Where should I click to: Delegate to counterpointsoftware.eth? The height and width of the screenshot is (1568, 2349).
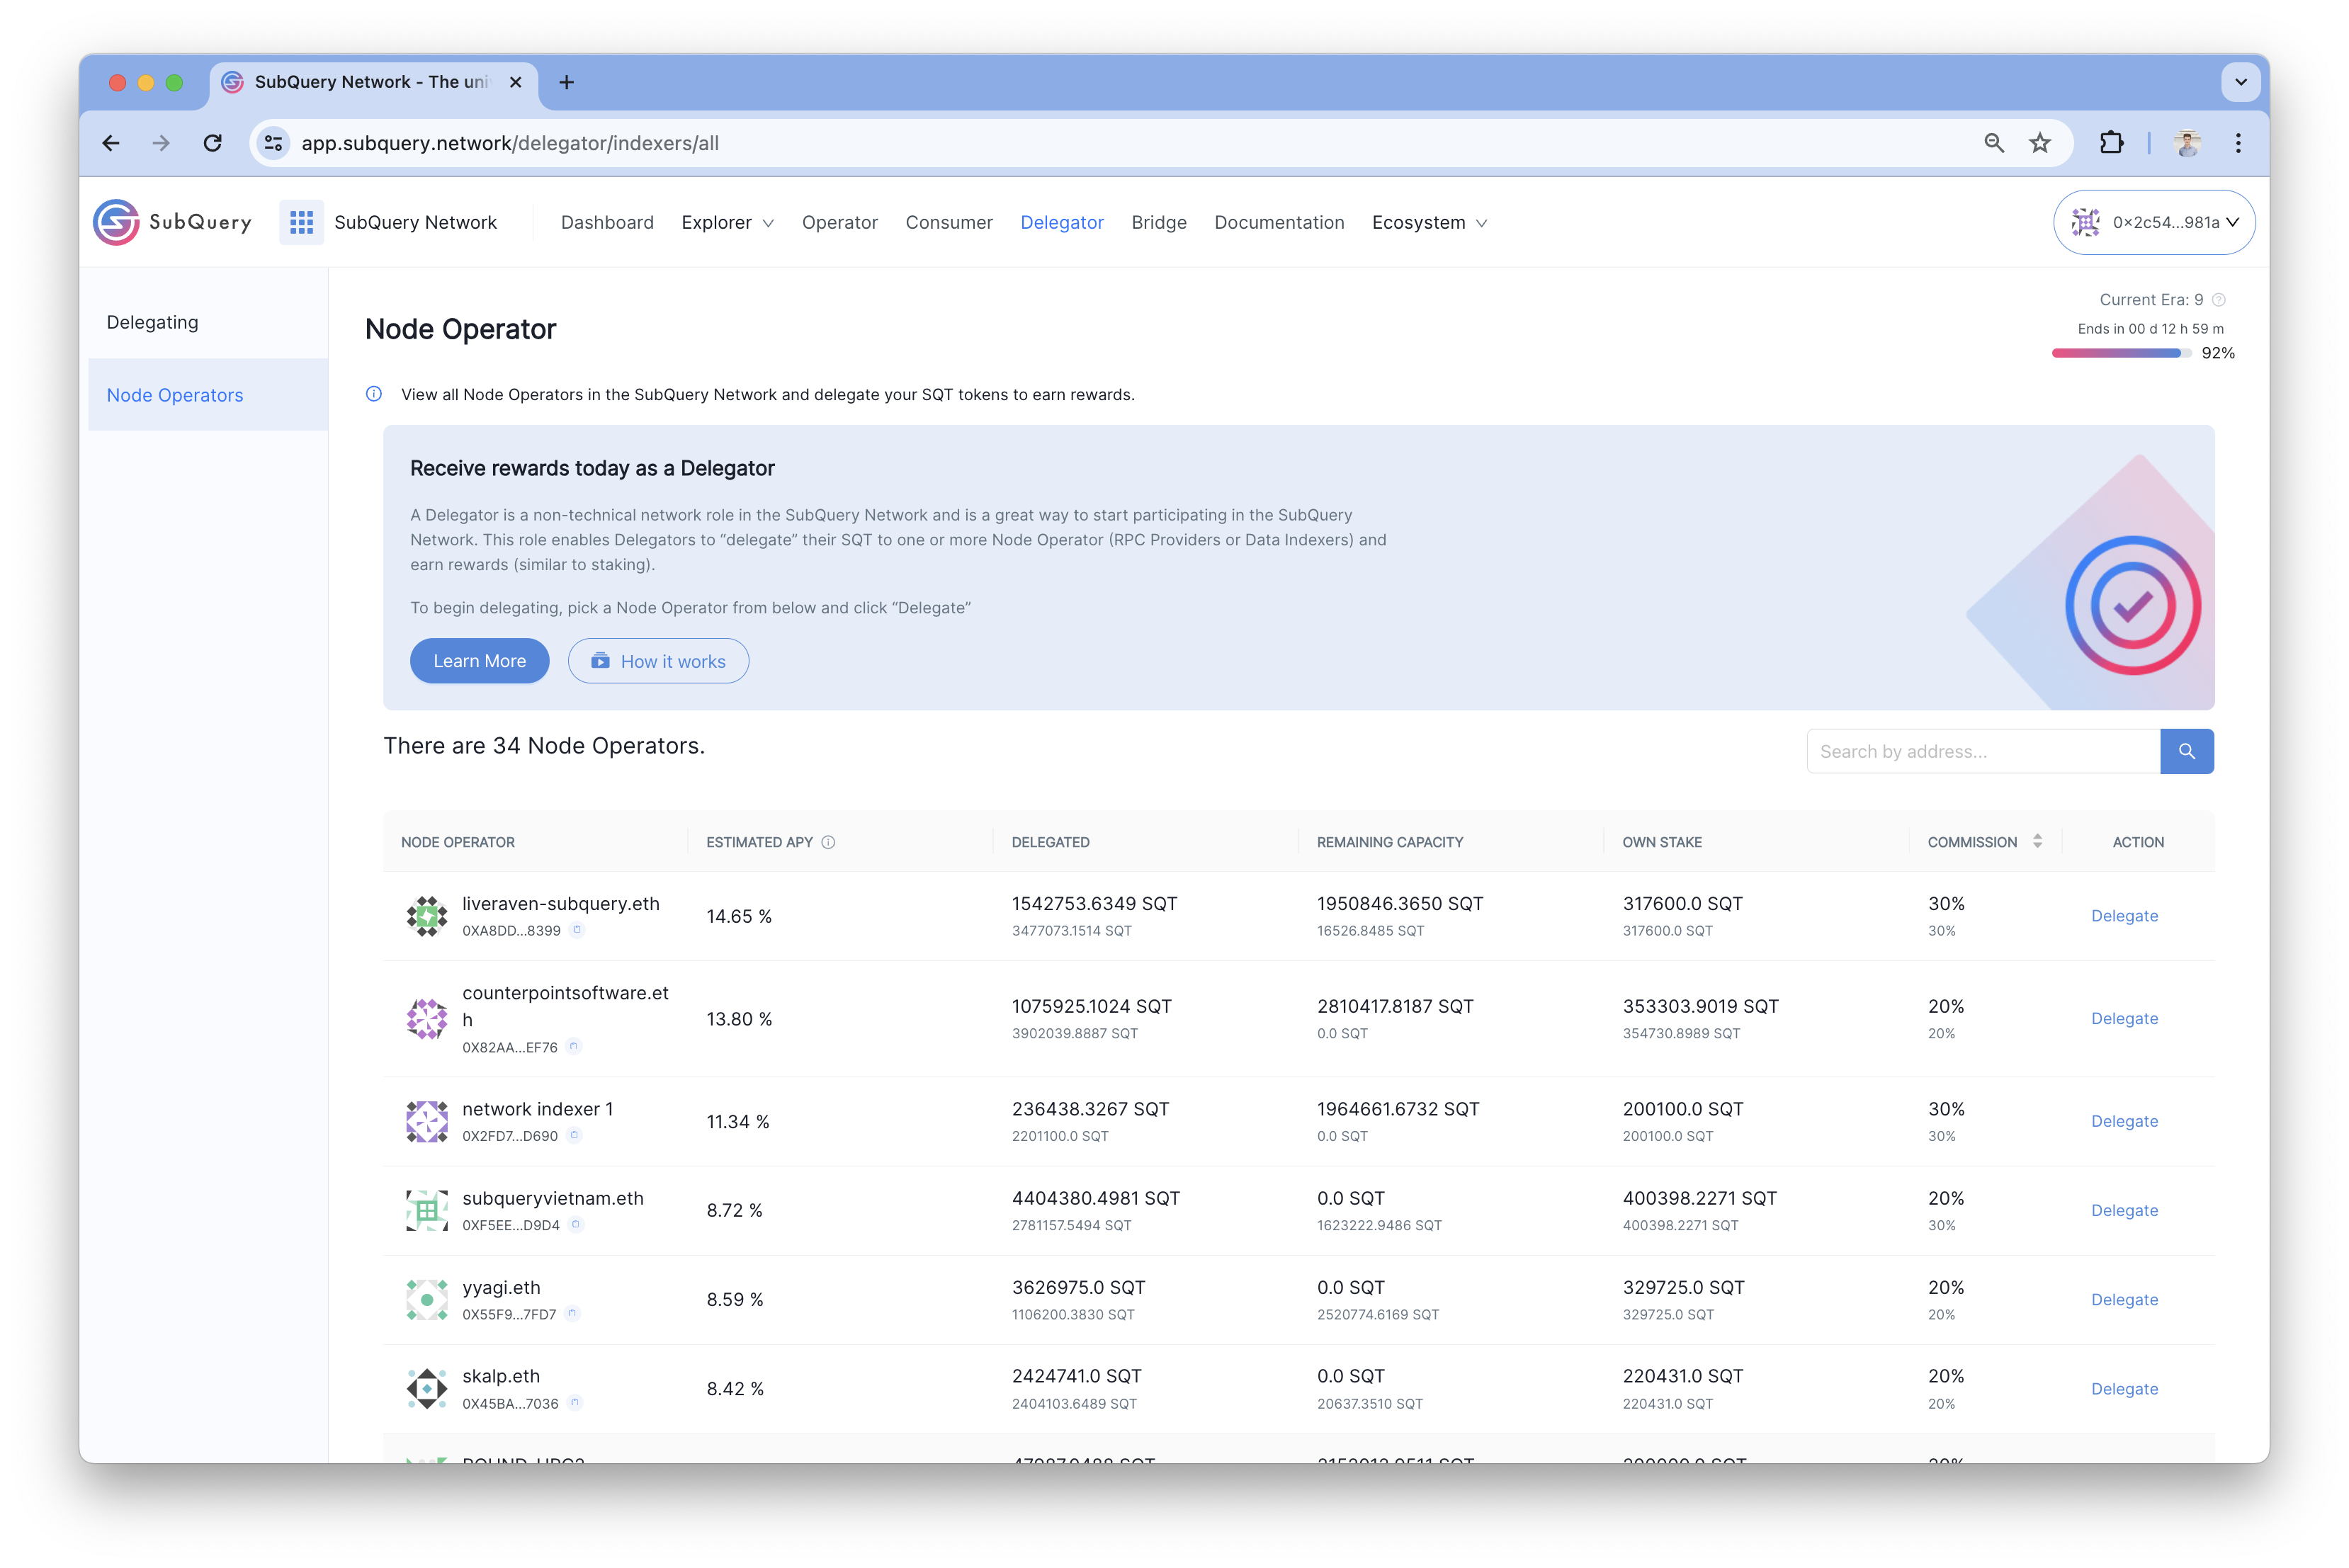pos(2124,1019)
